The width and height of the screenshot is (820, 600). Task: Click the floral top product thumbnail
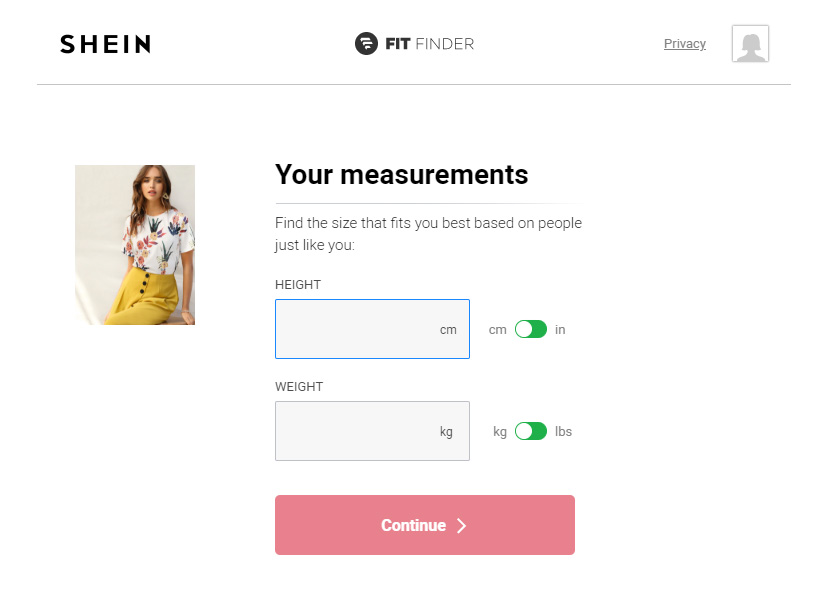click(x=134, y=244)
